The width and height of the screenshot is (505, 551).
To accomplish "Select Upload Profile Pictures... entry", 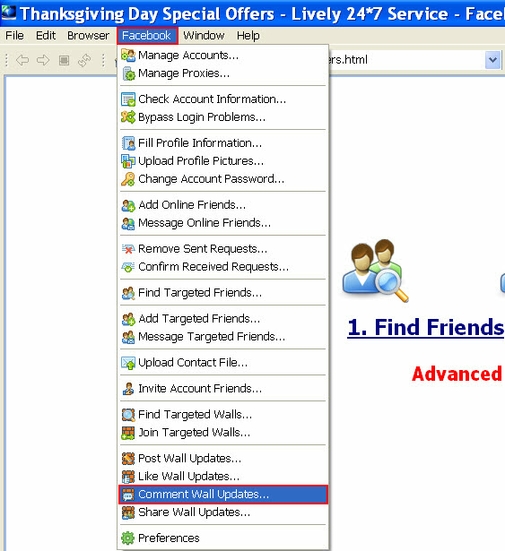I will point(223,161).
